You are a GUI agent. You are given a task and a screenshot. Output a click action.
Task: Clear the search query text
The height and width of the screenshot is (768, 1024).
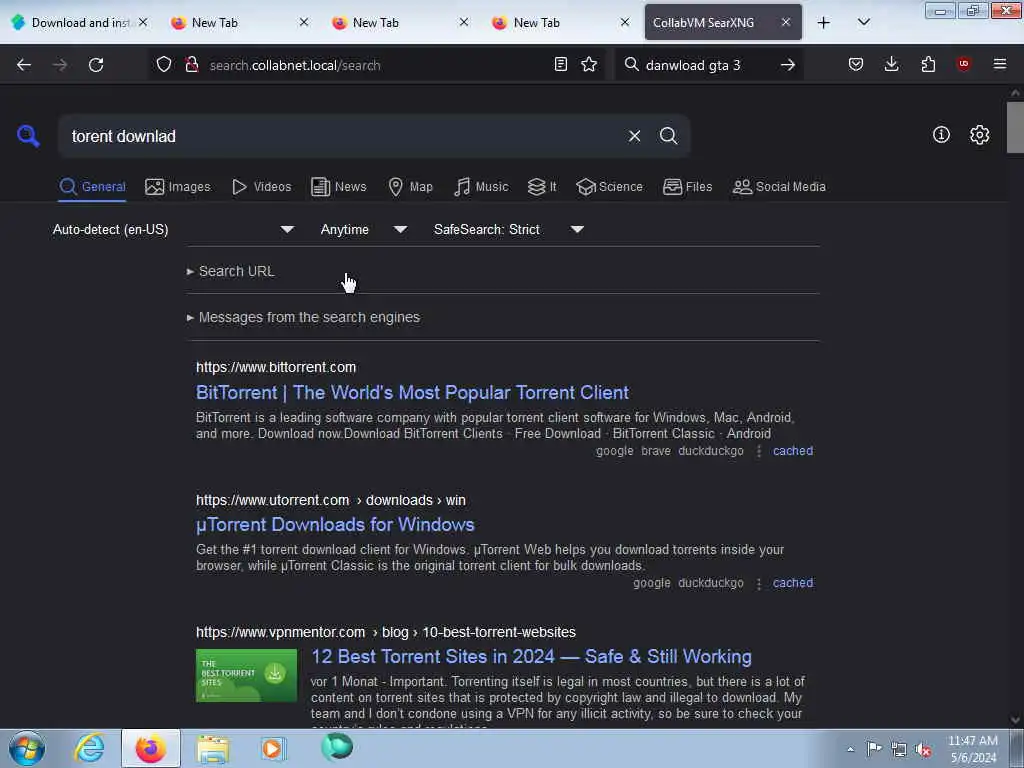(634, 136)
